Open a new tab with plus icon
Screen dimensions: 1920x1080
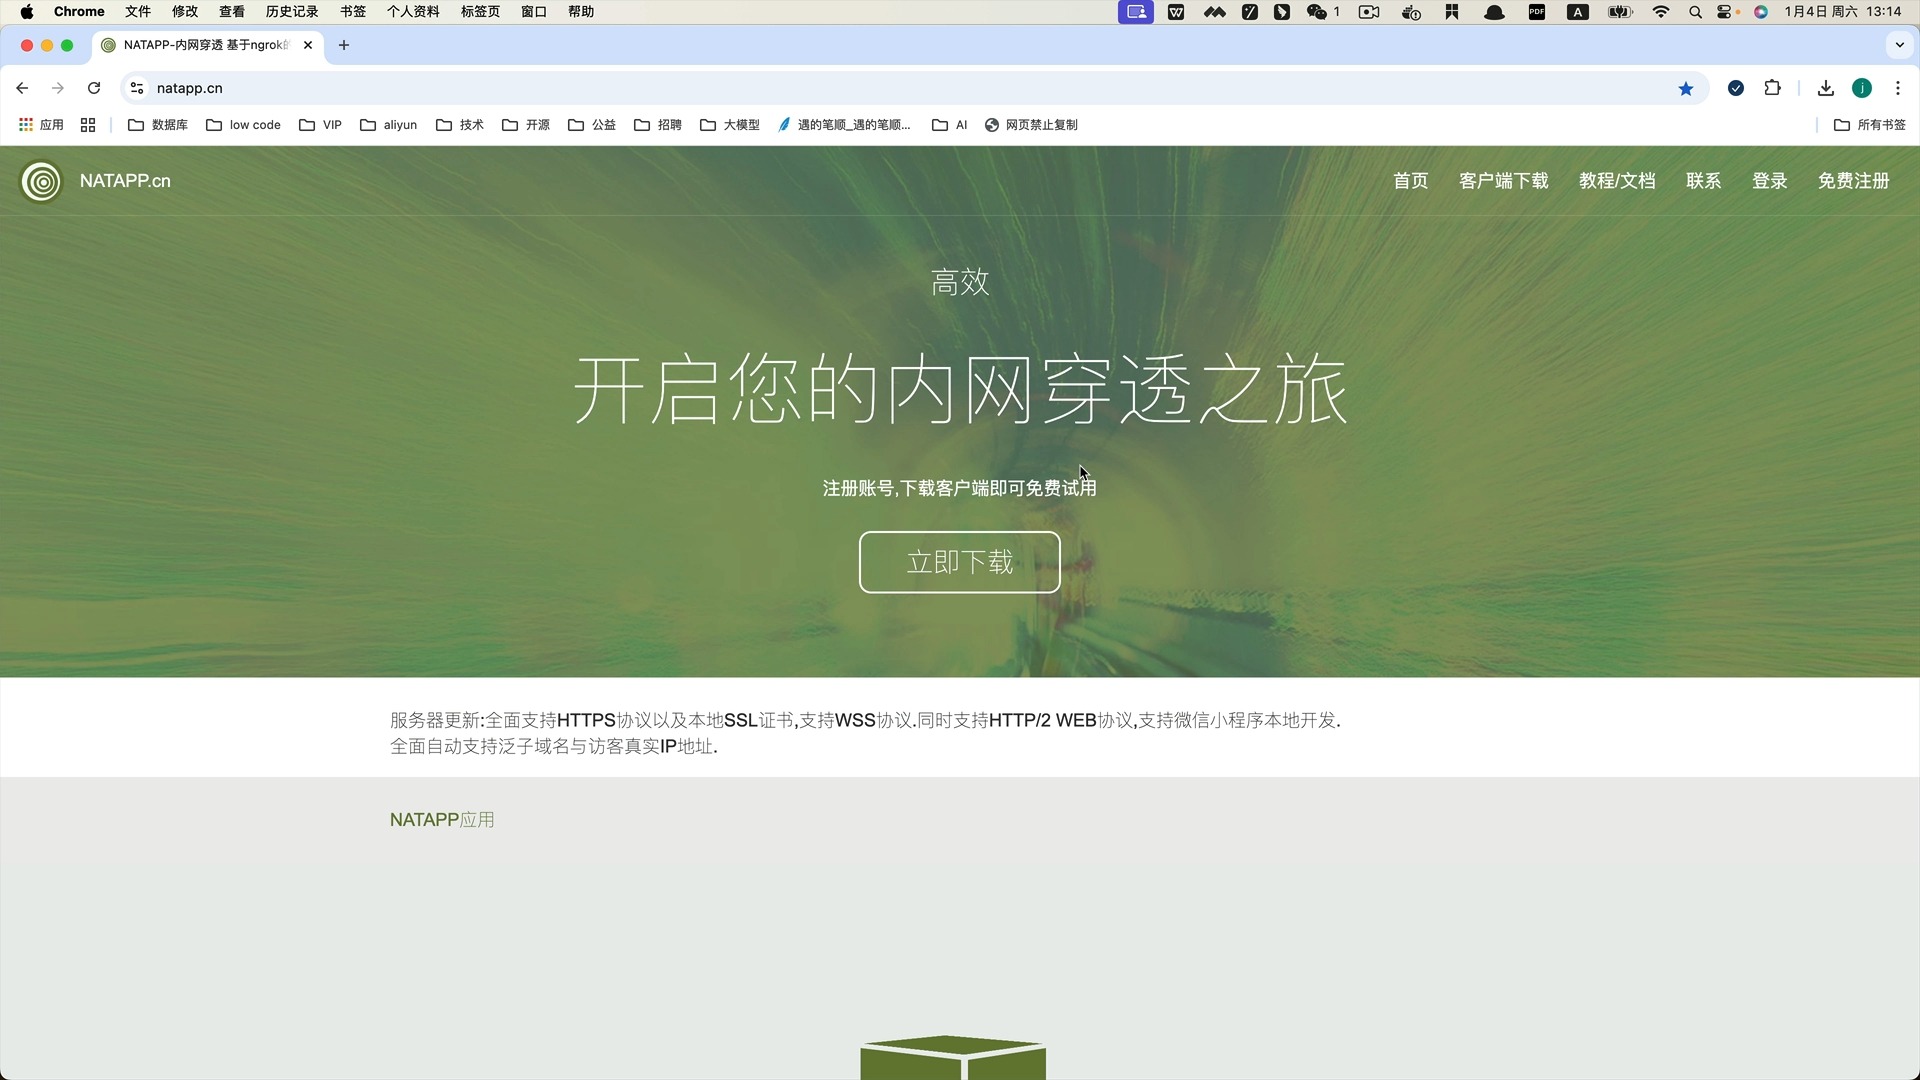coord(344,45)
